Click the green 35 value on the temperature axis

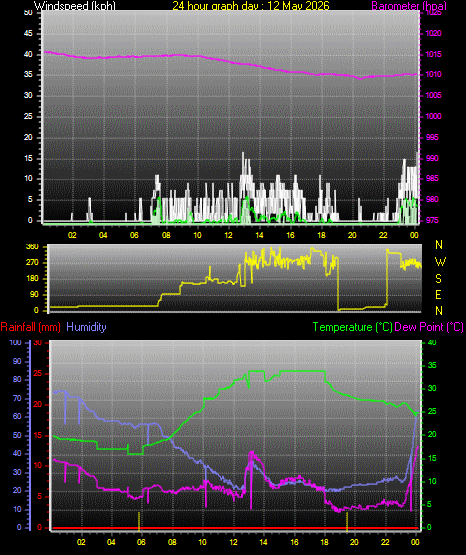(x=432, y=365)
